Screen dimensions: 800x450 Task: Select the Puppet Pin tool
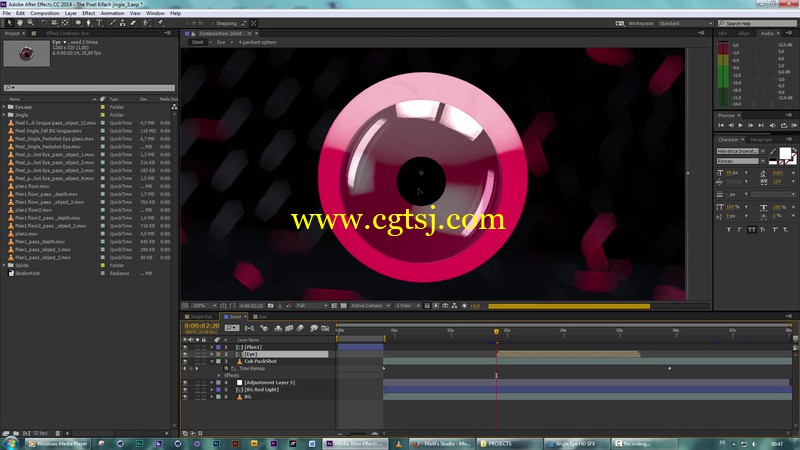pos(160,23)
